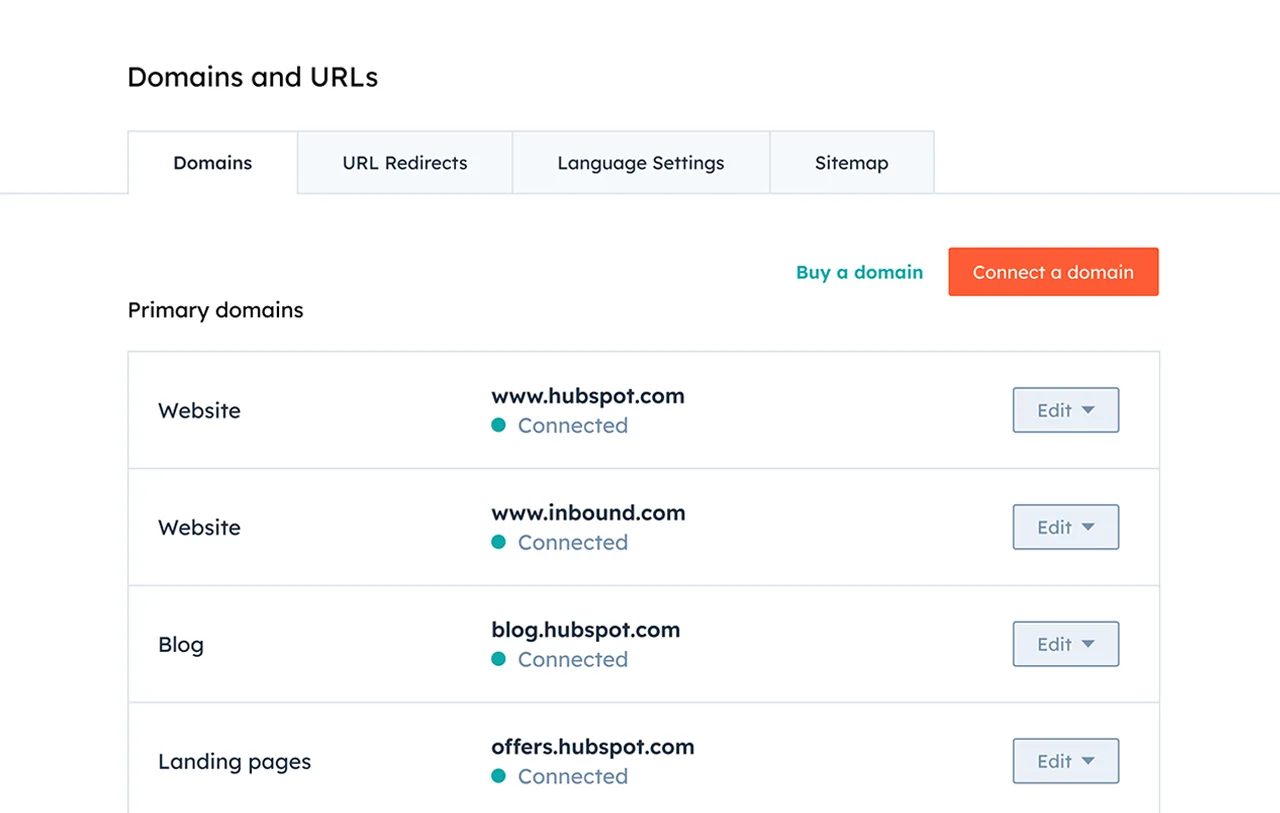
Task: Click the green status dot for www.hubspot.com
Action: click(x=499, y=425)
